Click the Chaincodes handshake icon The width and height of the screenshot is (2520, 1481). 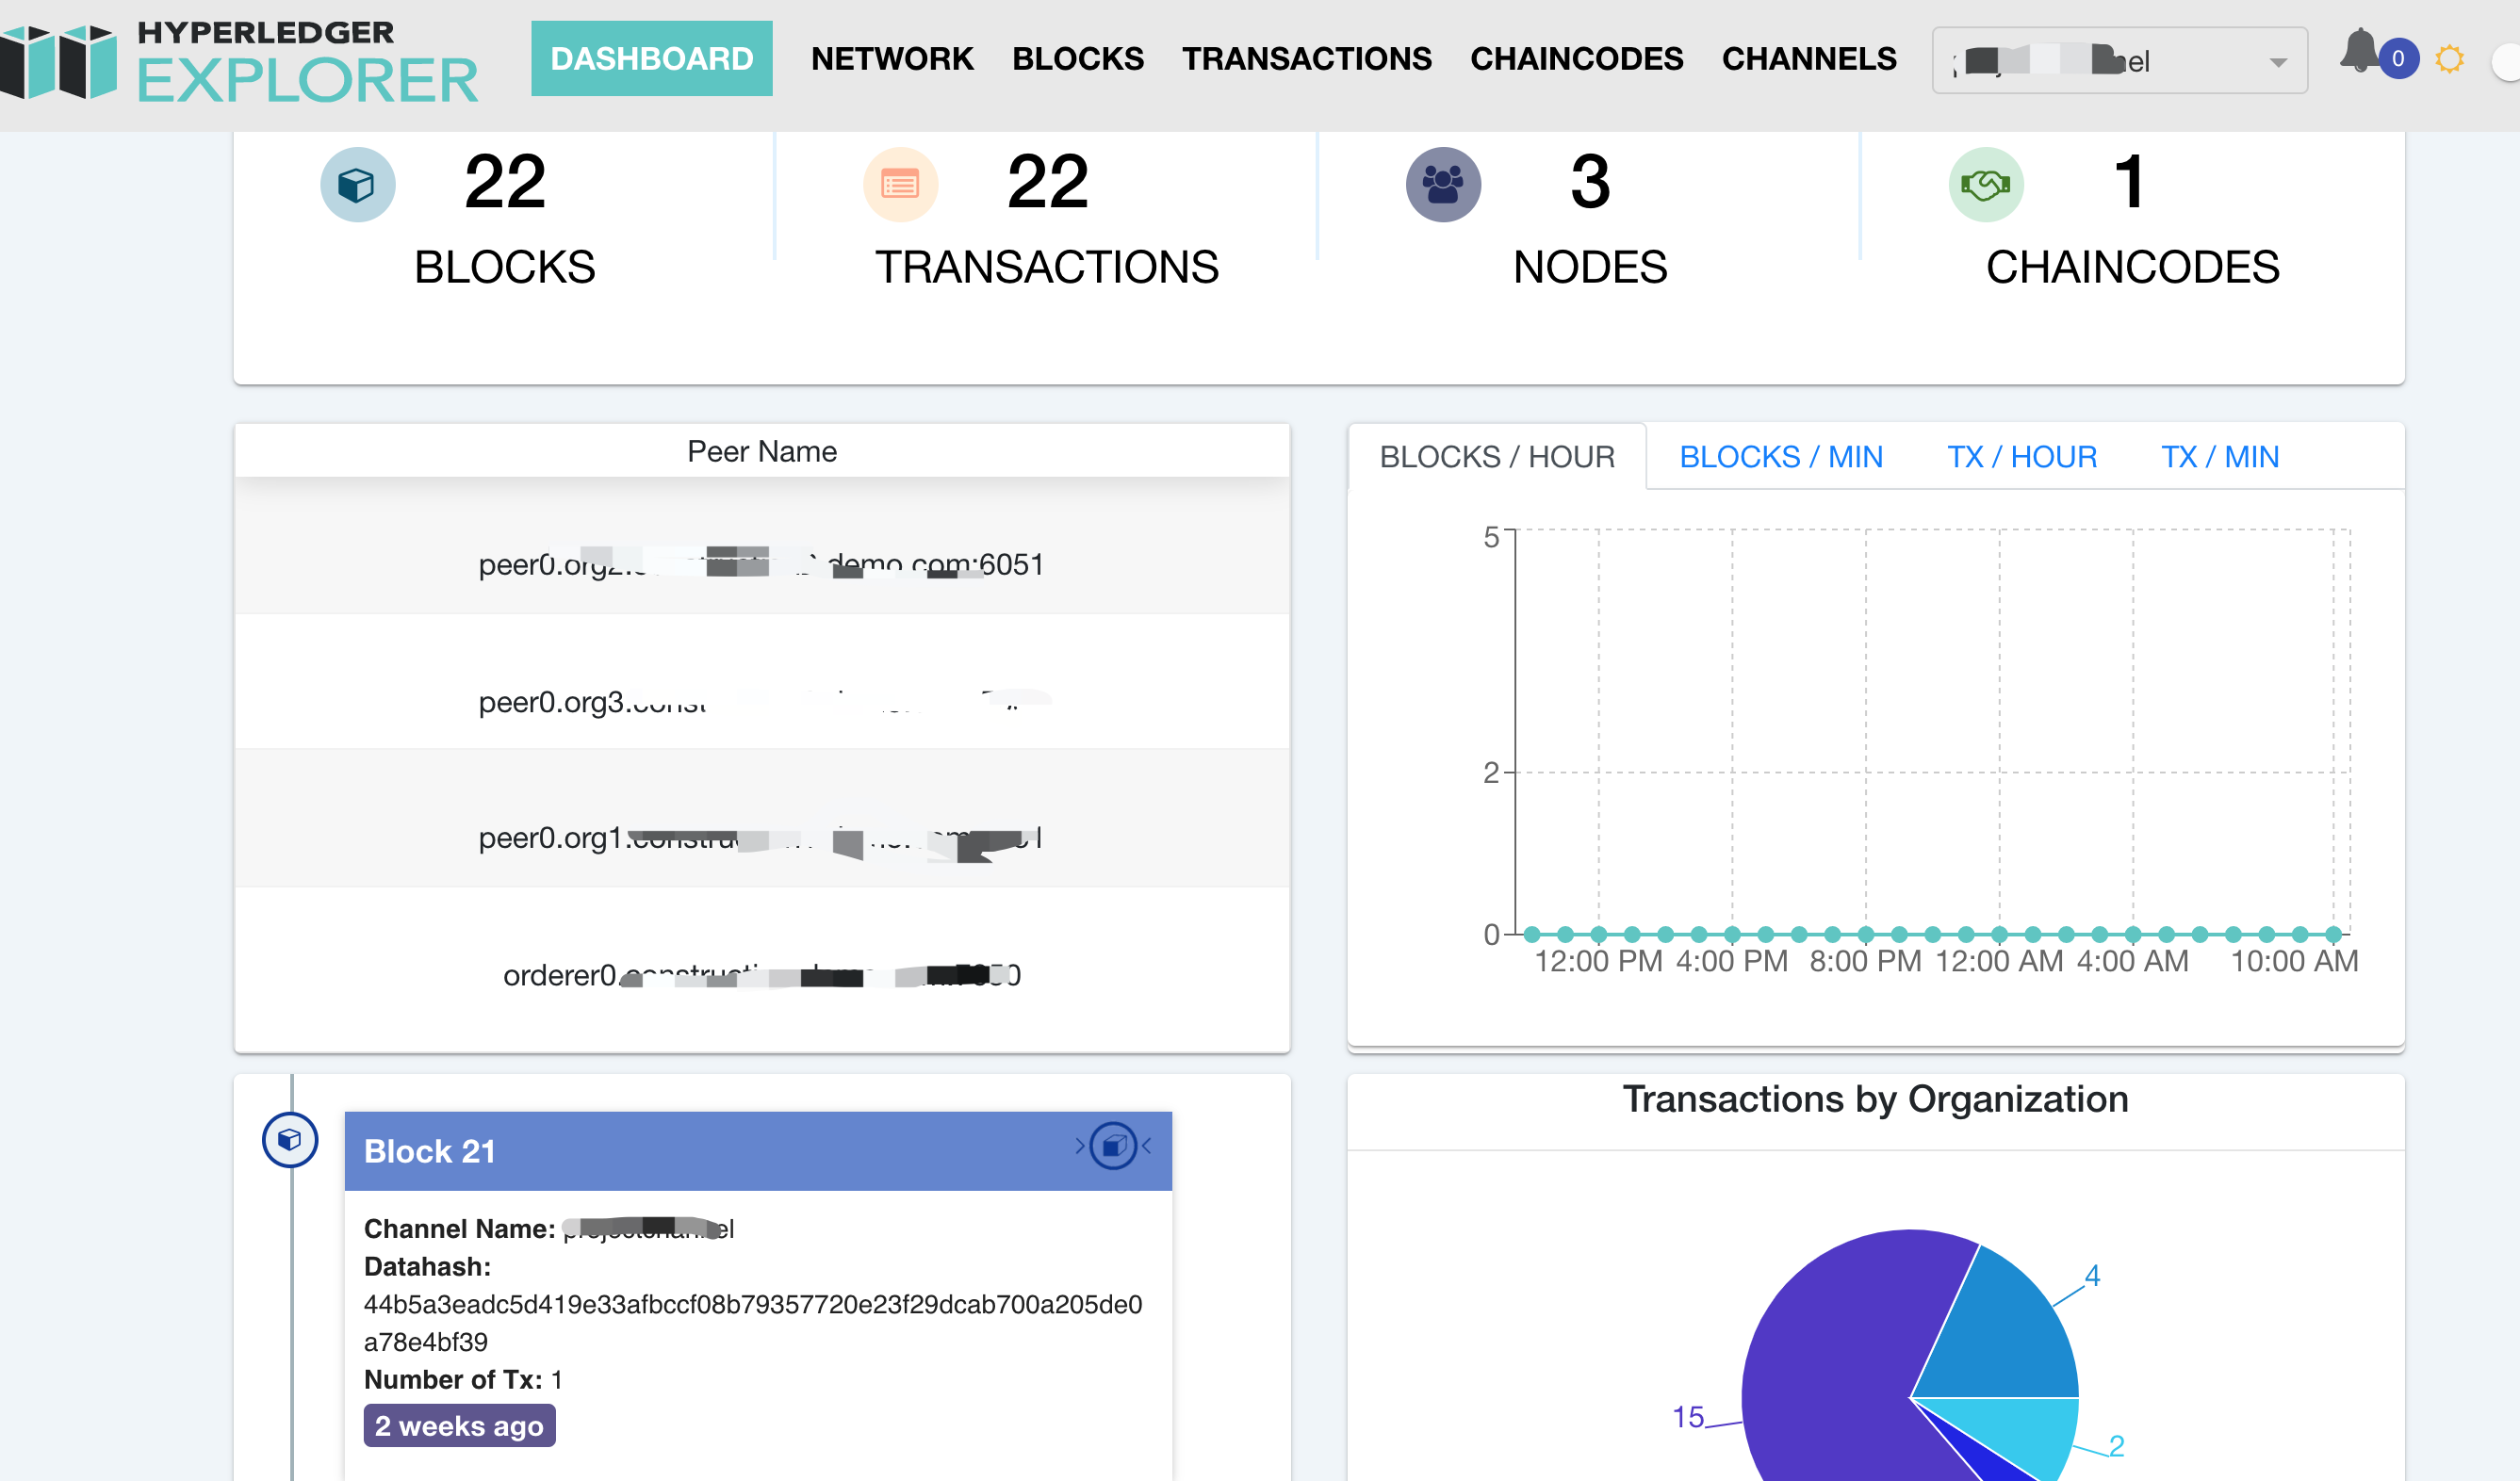1985,185
